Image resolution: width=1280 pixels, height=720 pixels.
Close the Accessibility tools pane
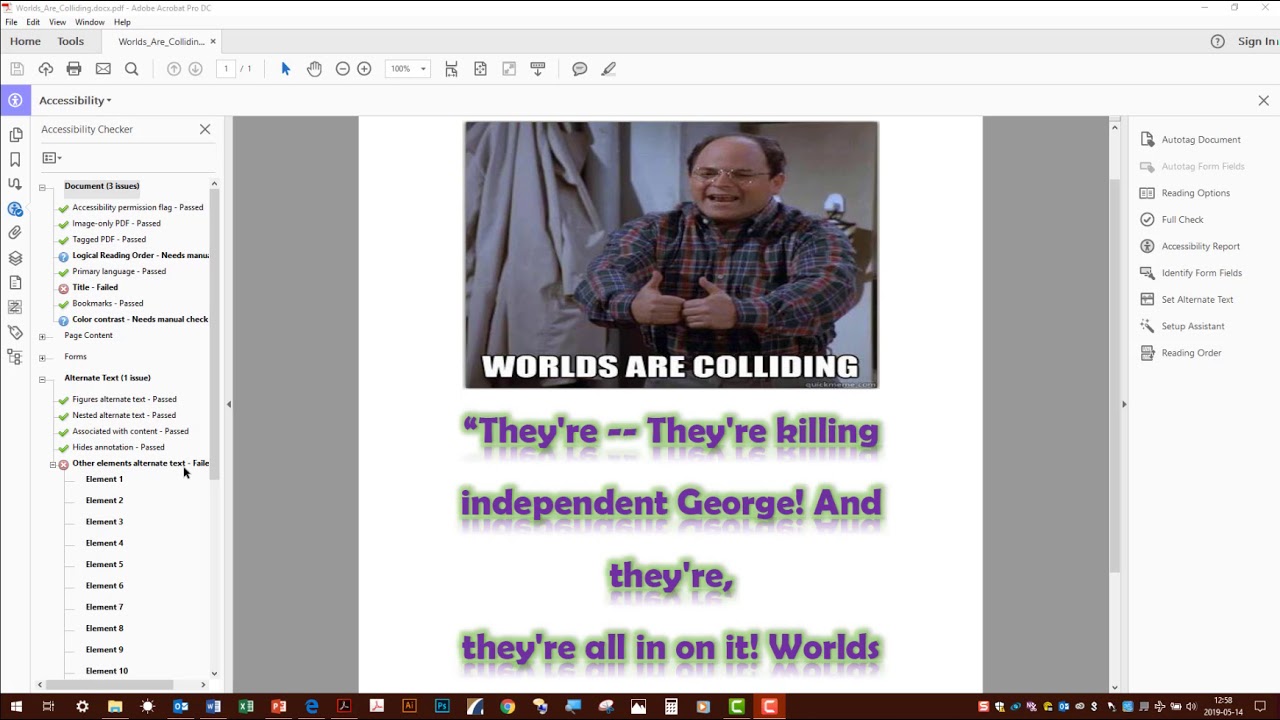(x=1263, y=101)
